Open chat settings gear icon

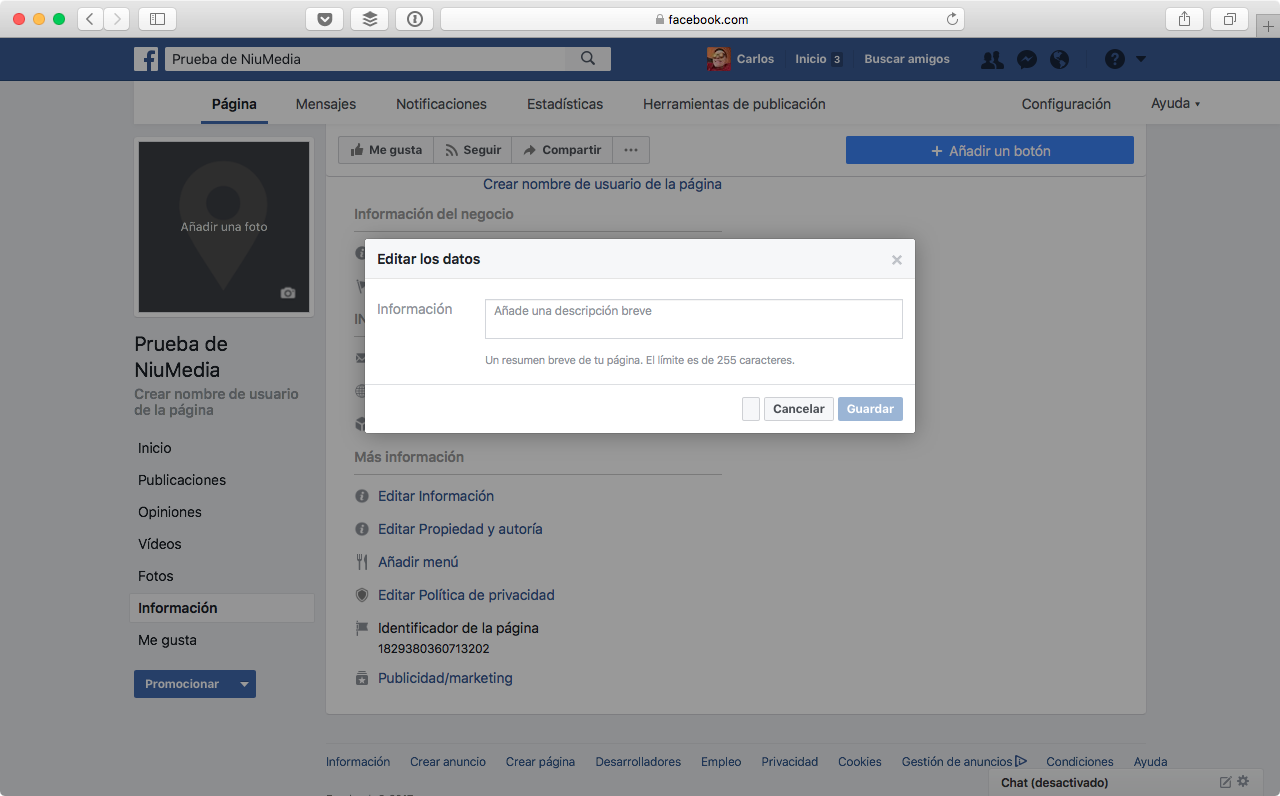tap(1243, 782)
